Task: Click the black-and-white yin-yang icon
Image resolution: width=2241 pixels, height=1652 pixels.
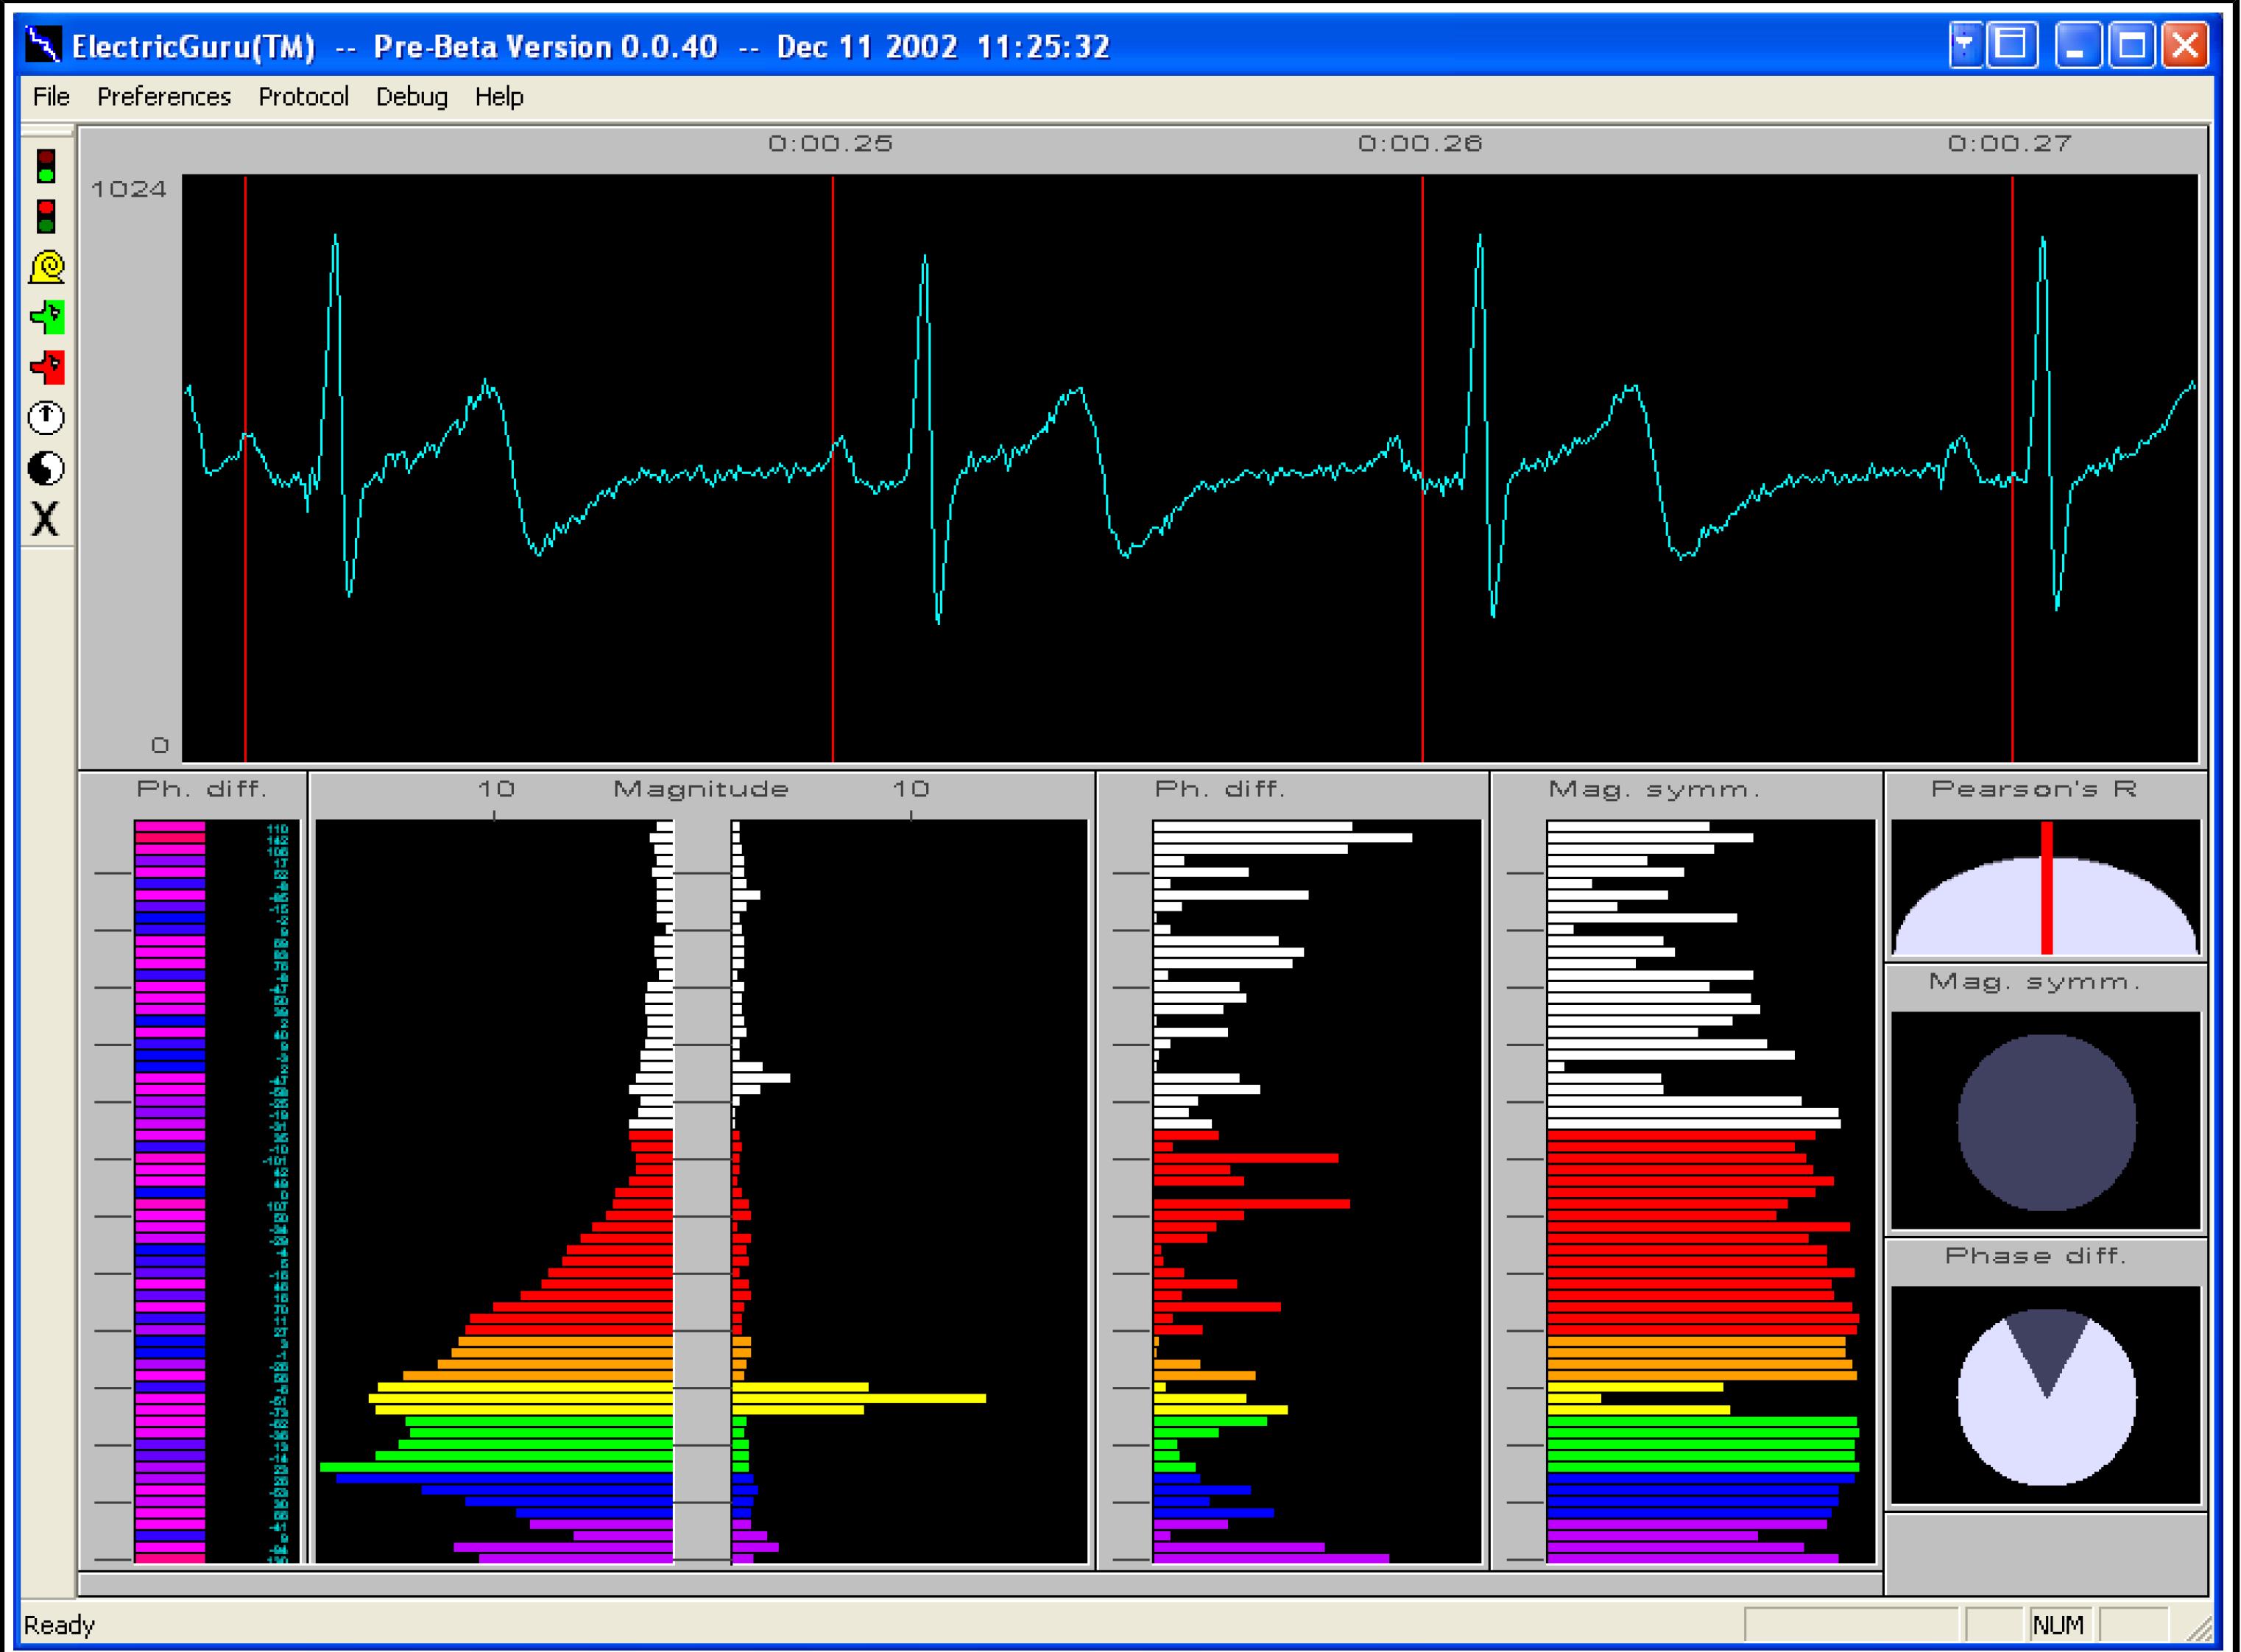Action: tap(46, 468)
